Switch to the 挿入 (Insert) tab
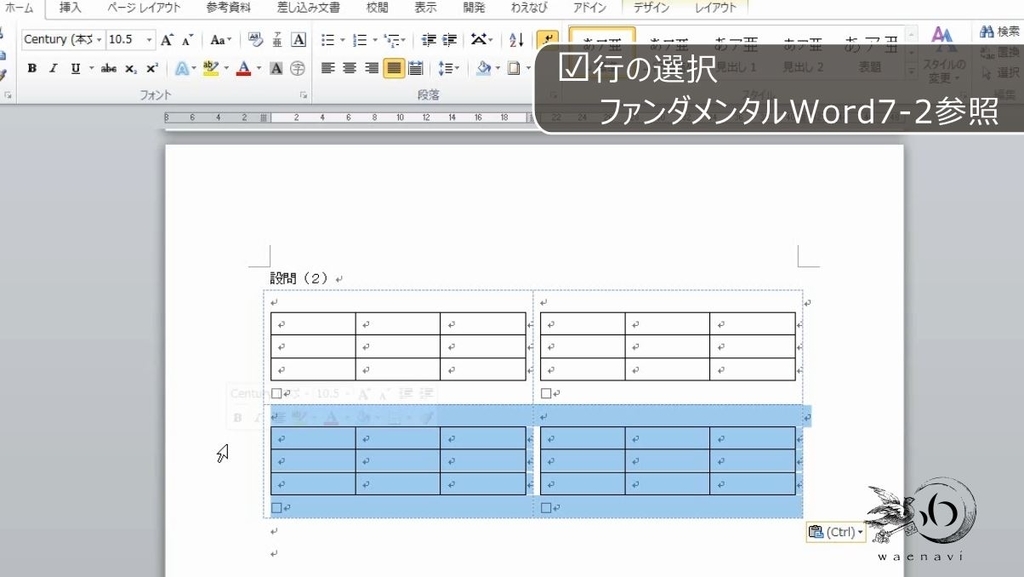Image resolution: width=1024 pixels, height=577 pixels. pos(70,8)
